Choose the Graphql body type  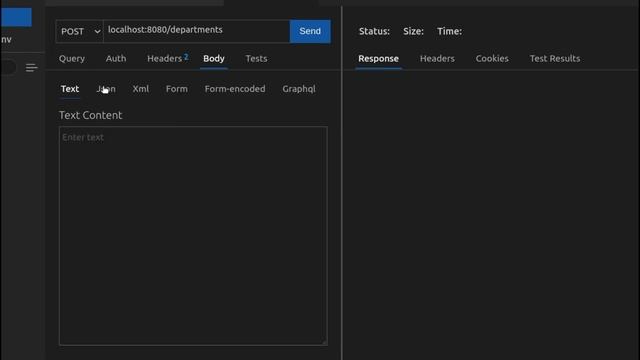tap(299, 89)
